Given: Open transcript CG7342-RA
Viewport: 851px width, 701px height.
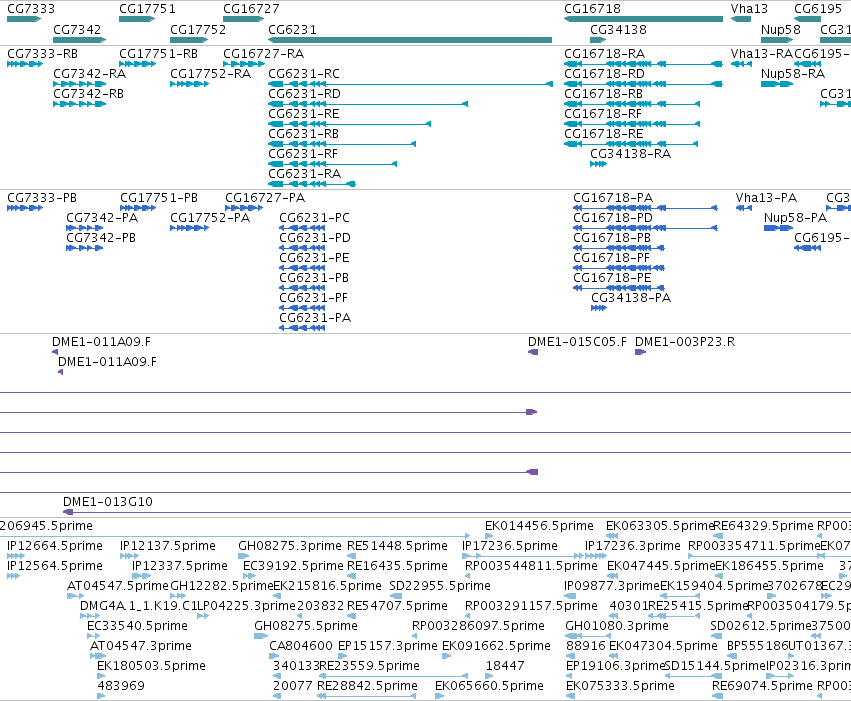Looking at the screenshot, I should (x=90, y=74).
